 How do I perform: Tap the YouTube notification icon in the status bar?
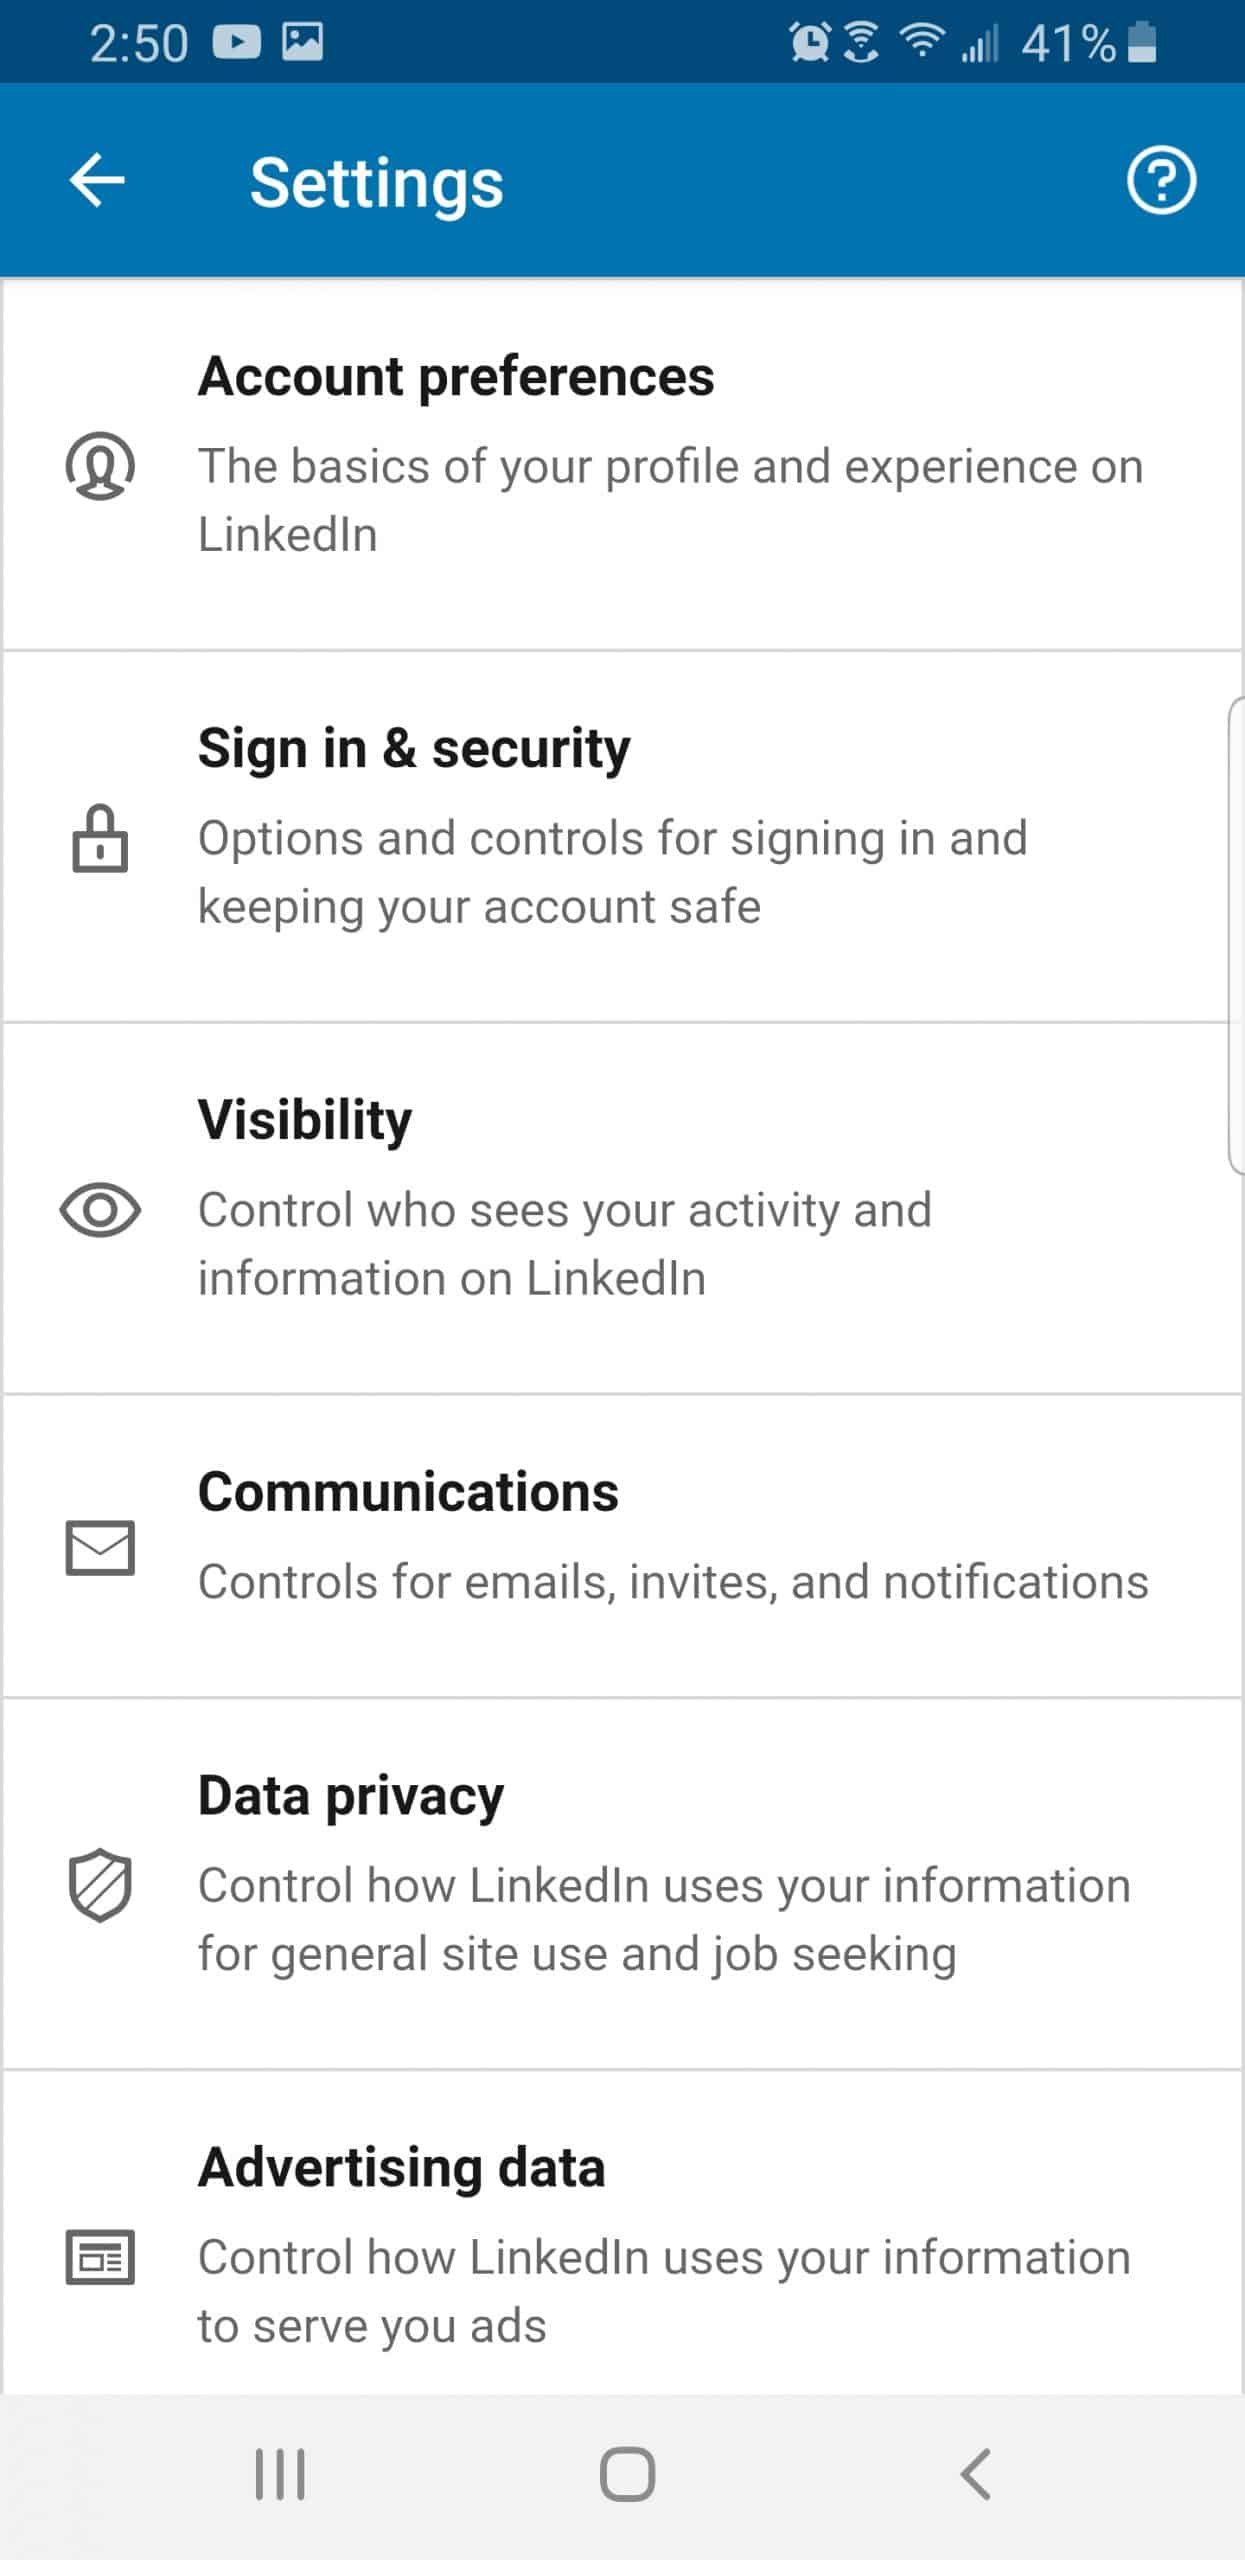tap(237, 42)
